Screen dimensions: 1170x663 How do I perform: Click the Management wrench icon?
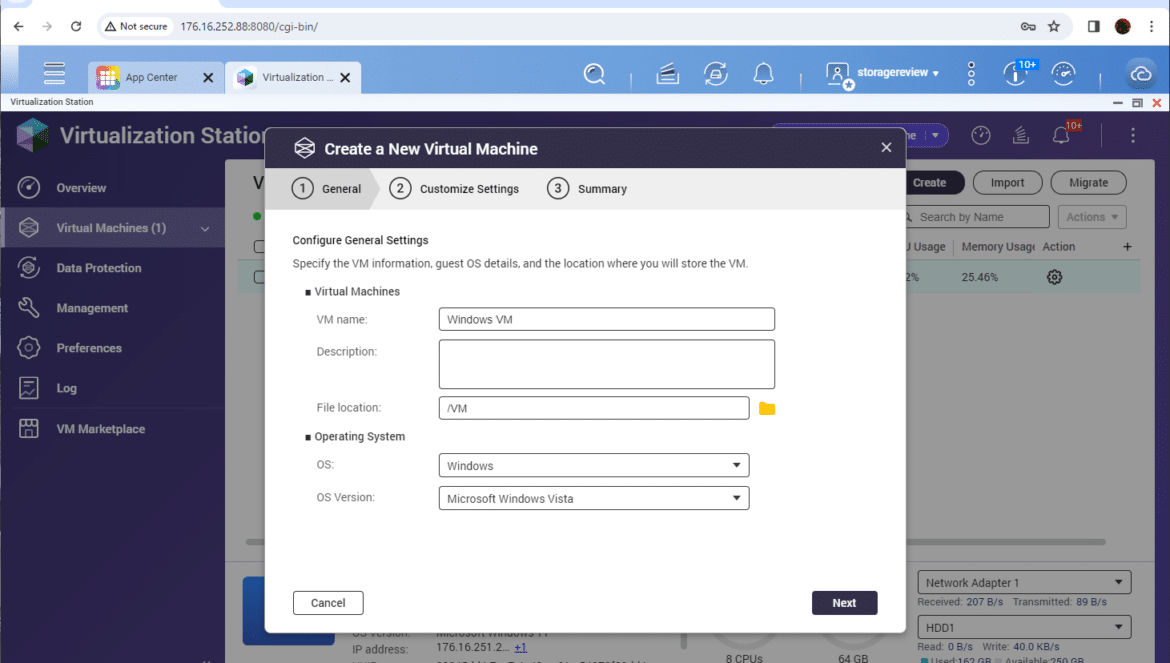click(x=29, y=307)
